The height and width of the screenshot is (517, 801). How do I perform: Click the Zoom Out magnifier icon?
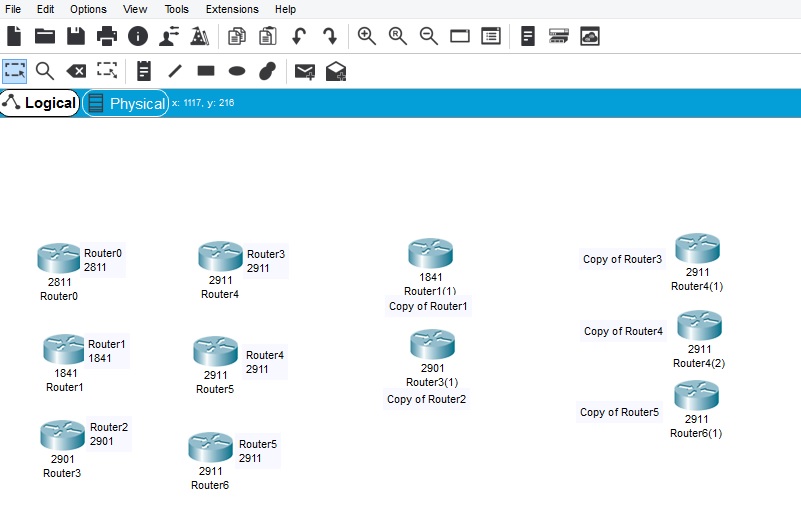click(429, 36)
